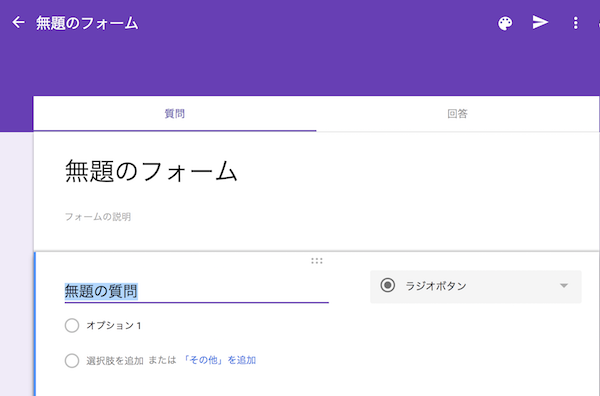Click 選択肢を追加 to add option

pos(115,360)
